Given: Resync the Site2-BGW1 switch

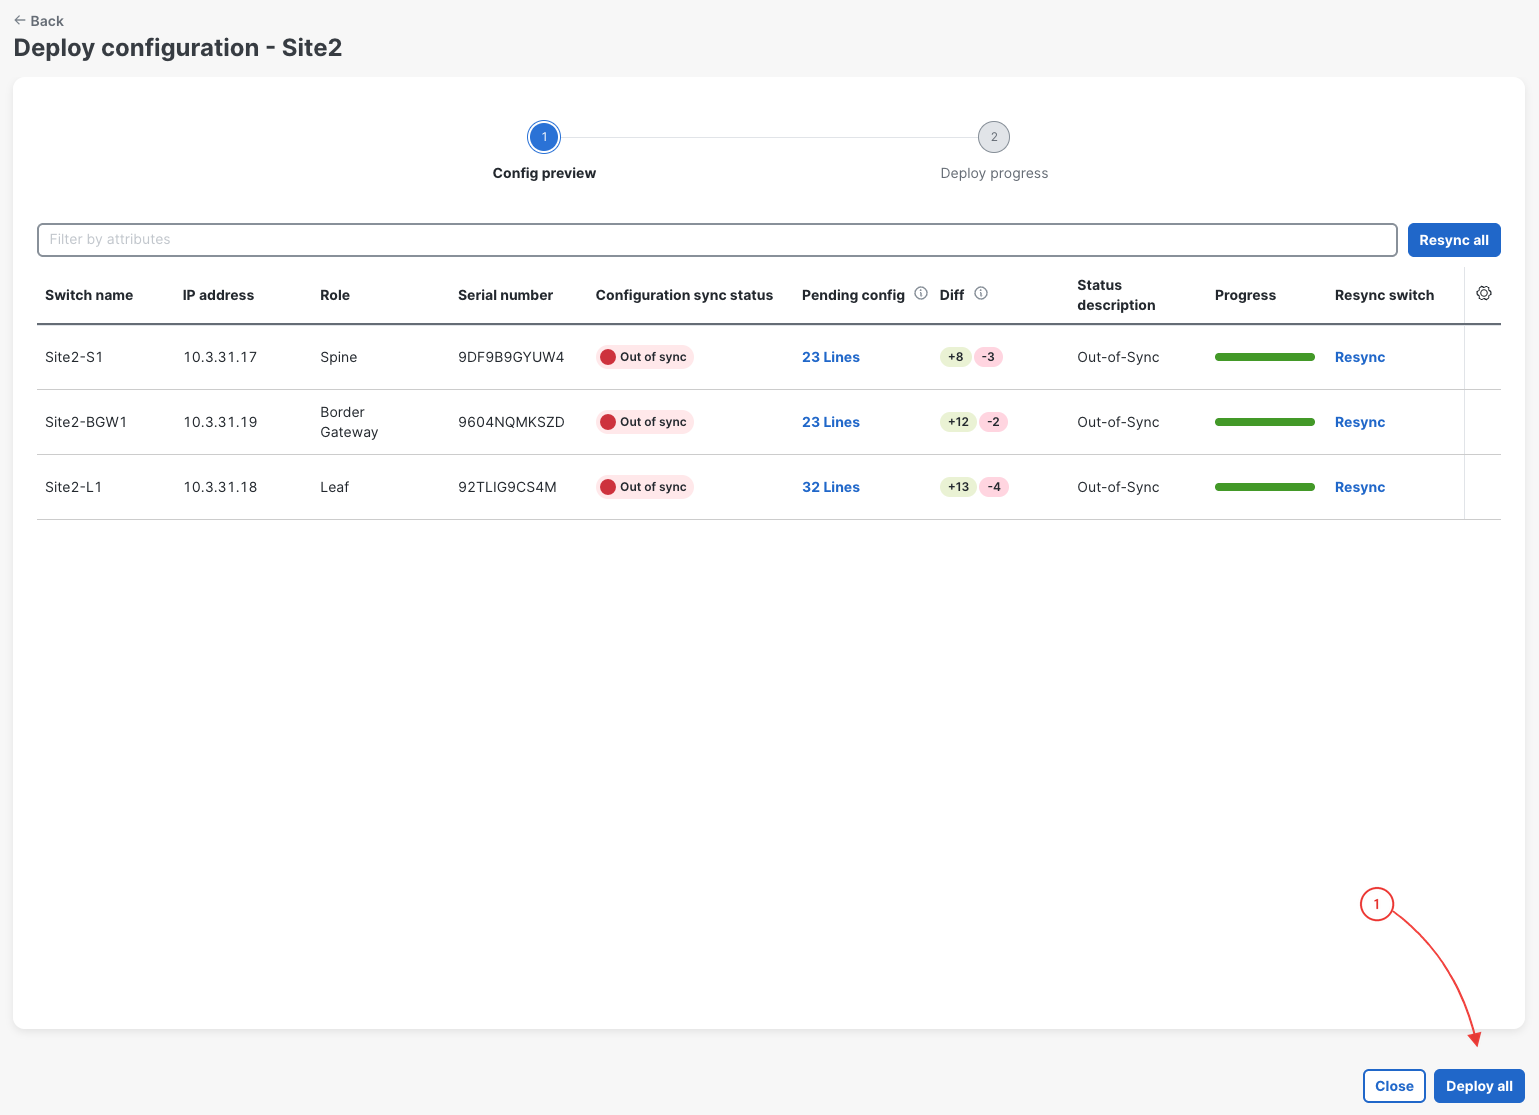Looking at the screenshot, I should [1360, 422].
